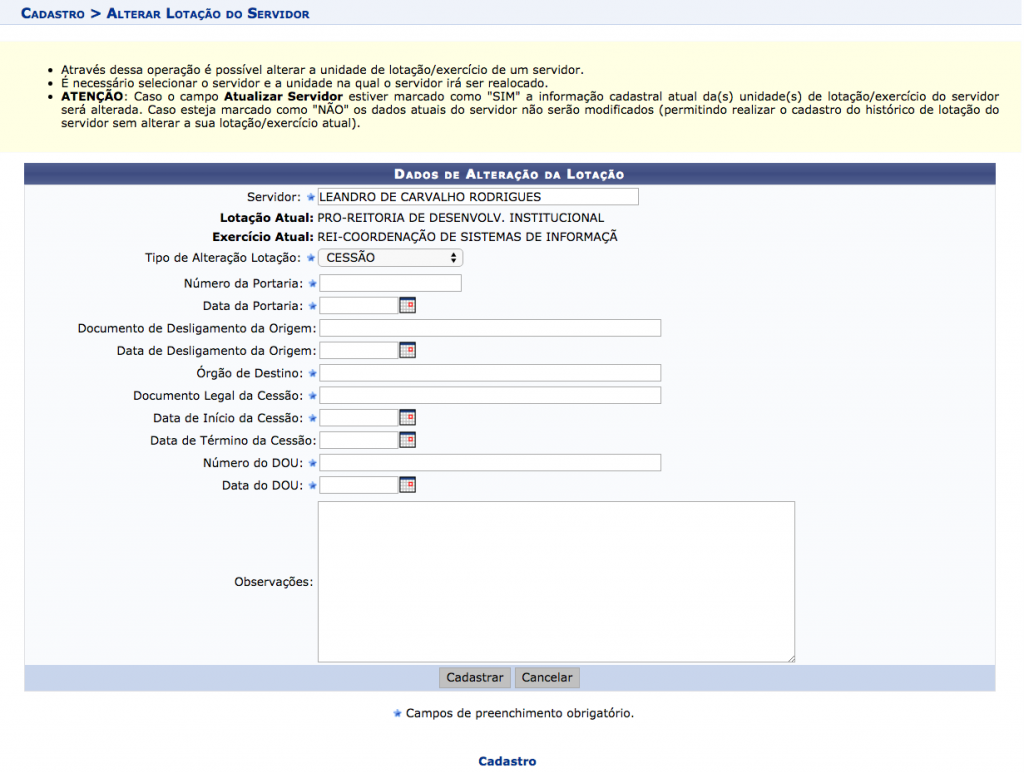The height and width of the screenshot is (773, 1024).
Task: Focus the Órgão de Destino field
Action: click(490, 373)
